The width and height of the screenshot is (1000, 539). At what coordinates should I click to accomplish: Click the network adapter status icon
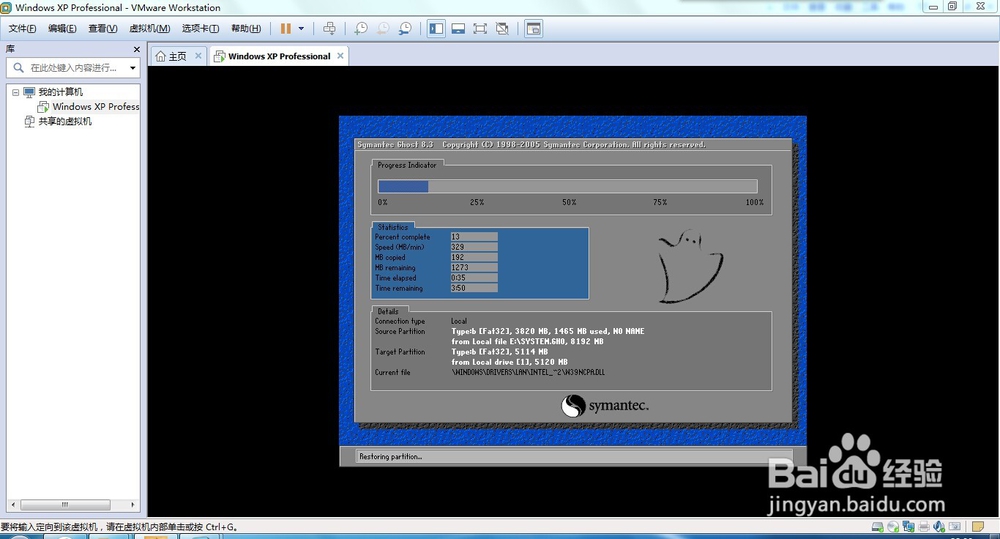click(x=908, y=527)
